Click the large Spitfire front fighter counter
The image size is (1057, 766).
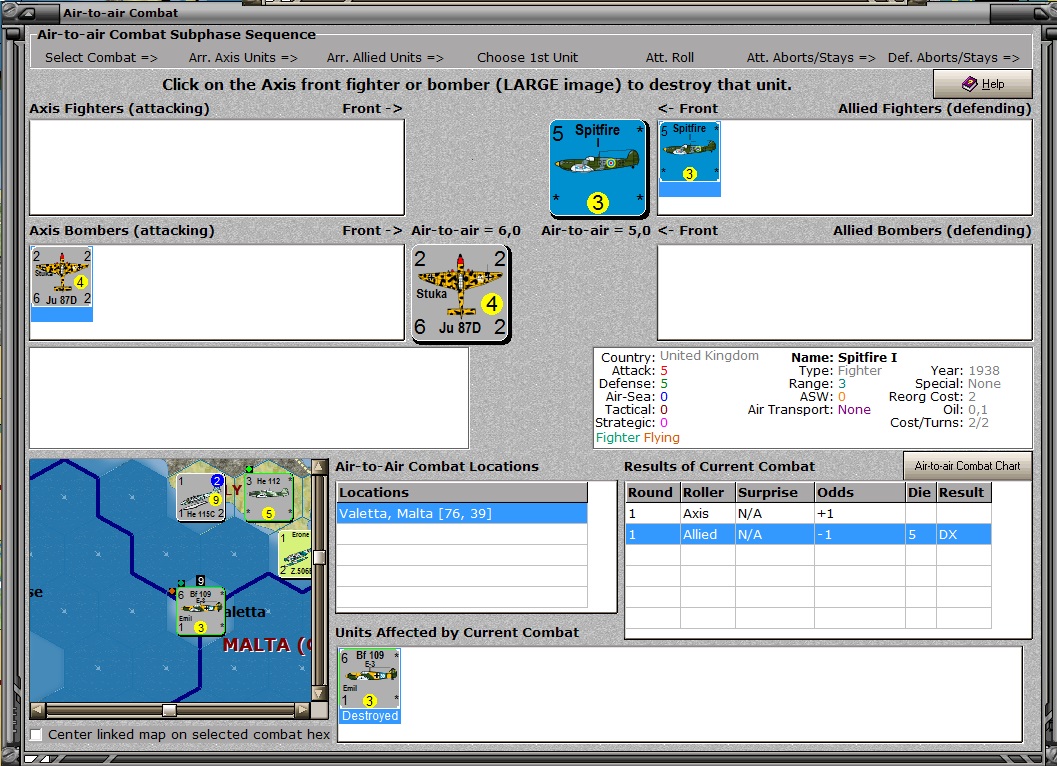[x=599, y=169]
